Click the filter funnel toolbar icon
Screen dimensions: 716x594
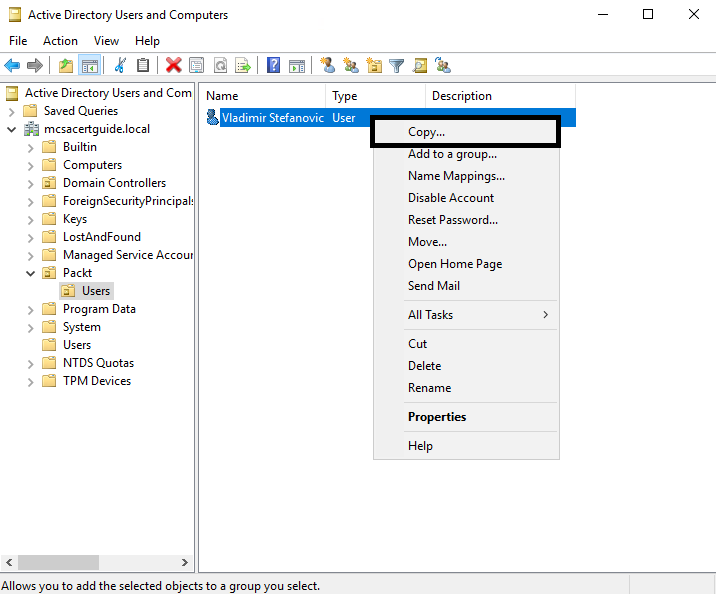pyautogui.click(x=397, y=66)
